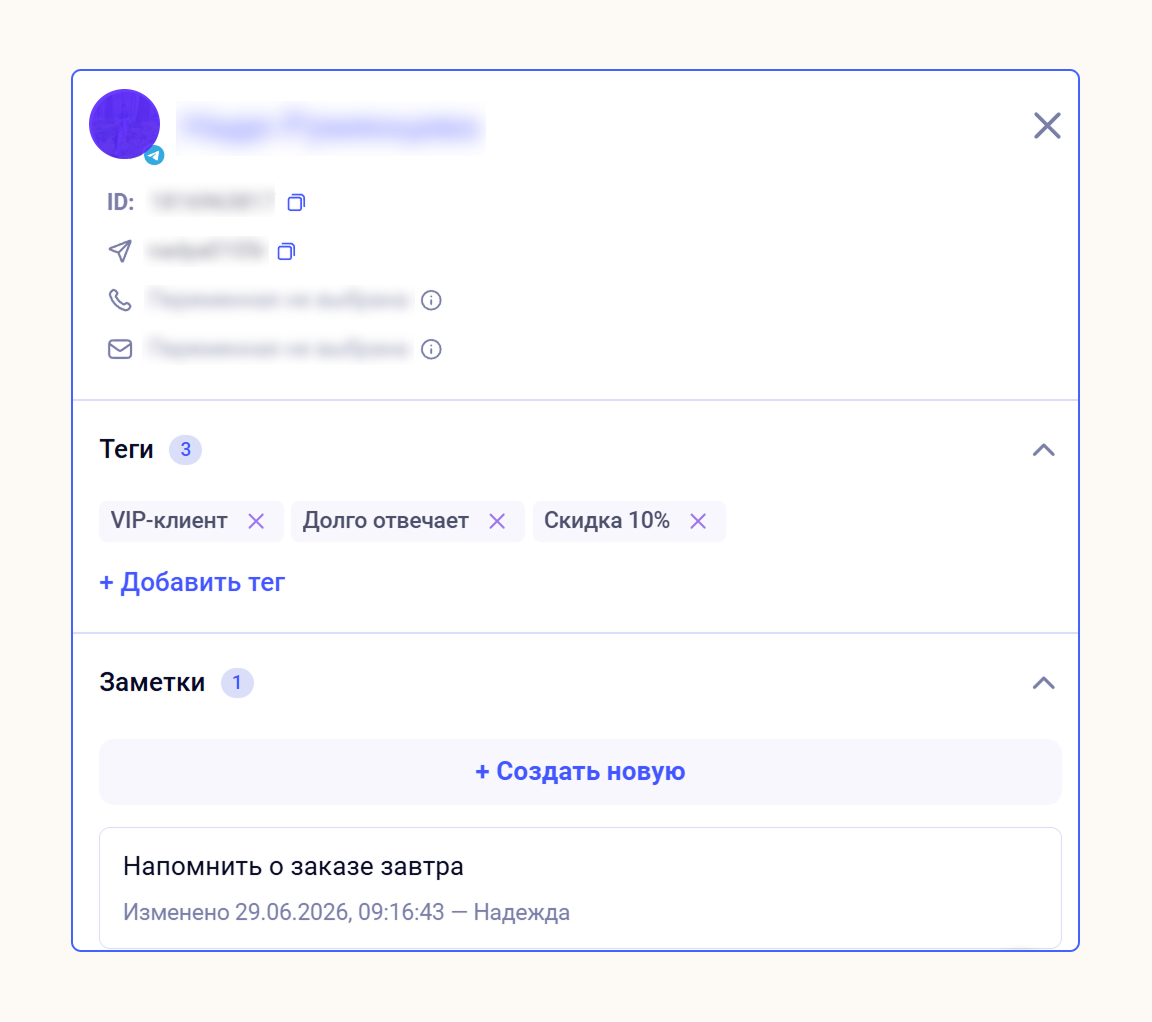Collapse the Теги section

click(1044, 450)
